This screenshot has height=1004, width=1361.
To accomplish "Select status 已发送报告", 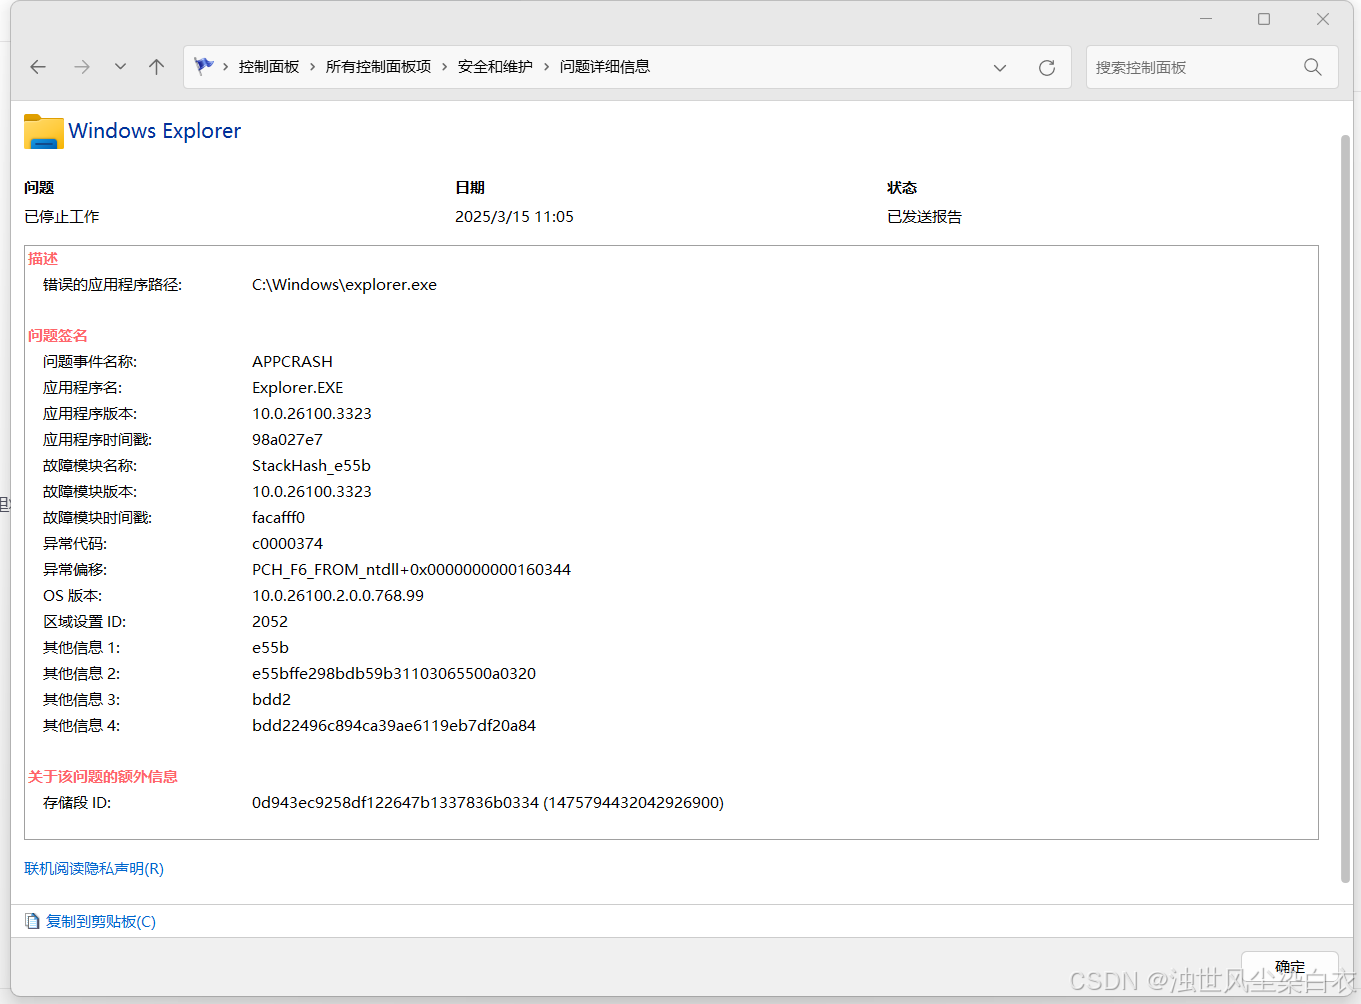I will click(924, 217).
